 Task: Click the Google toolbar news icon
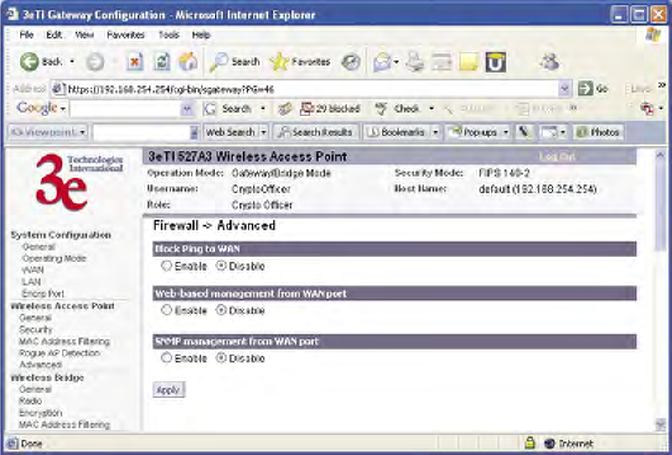click(x=285, y=109)
